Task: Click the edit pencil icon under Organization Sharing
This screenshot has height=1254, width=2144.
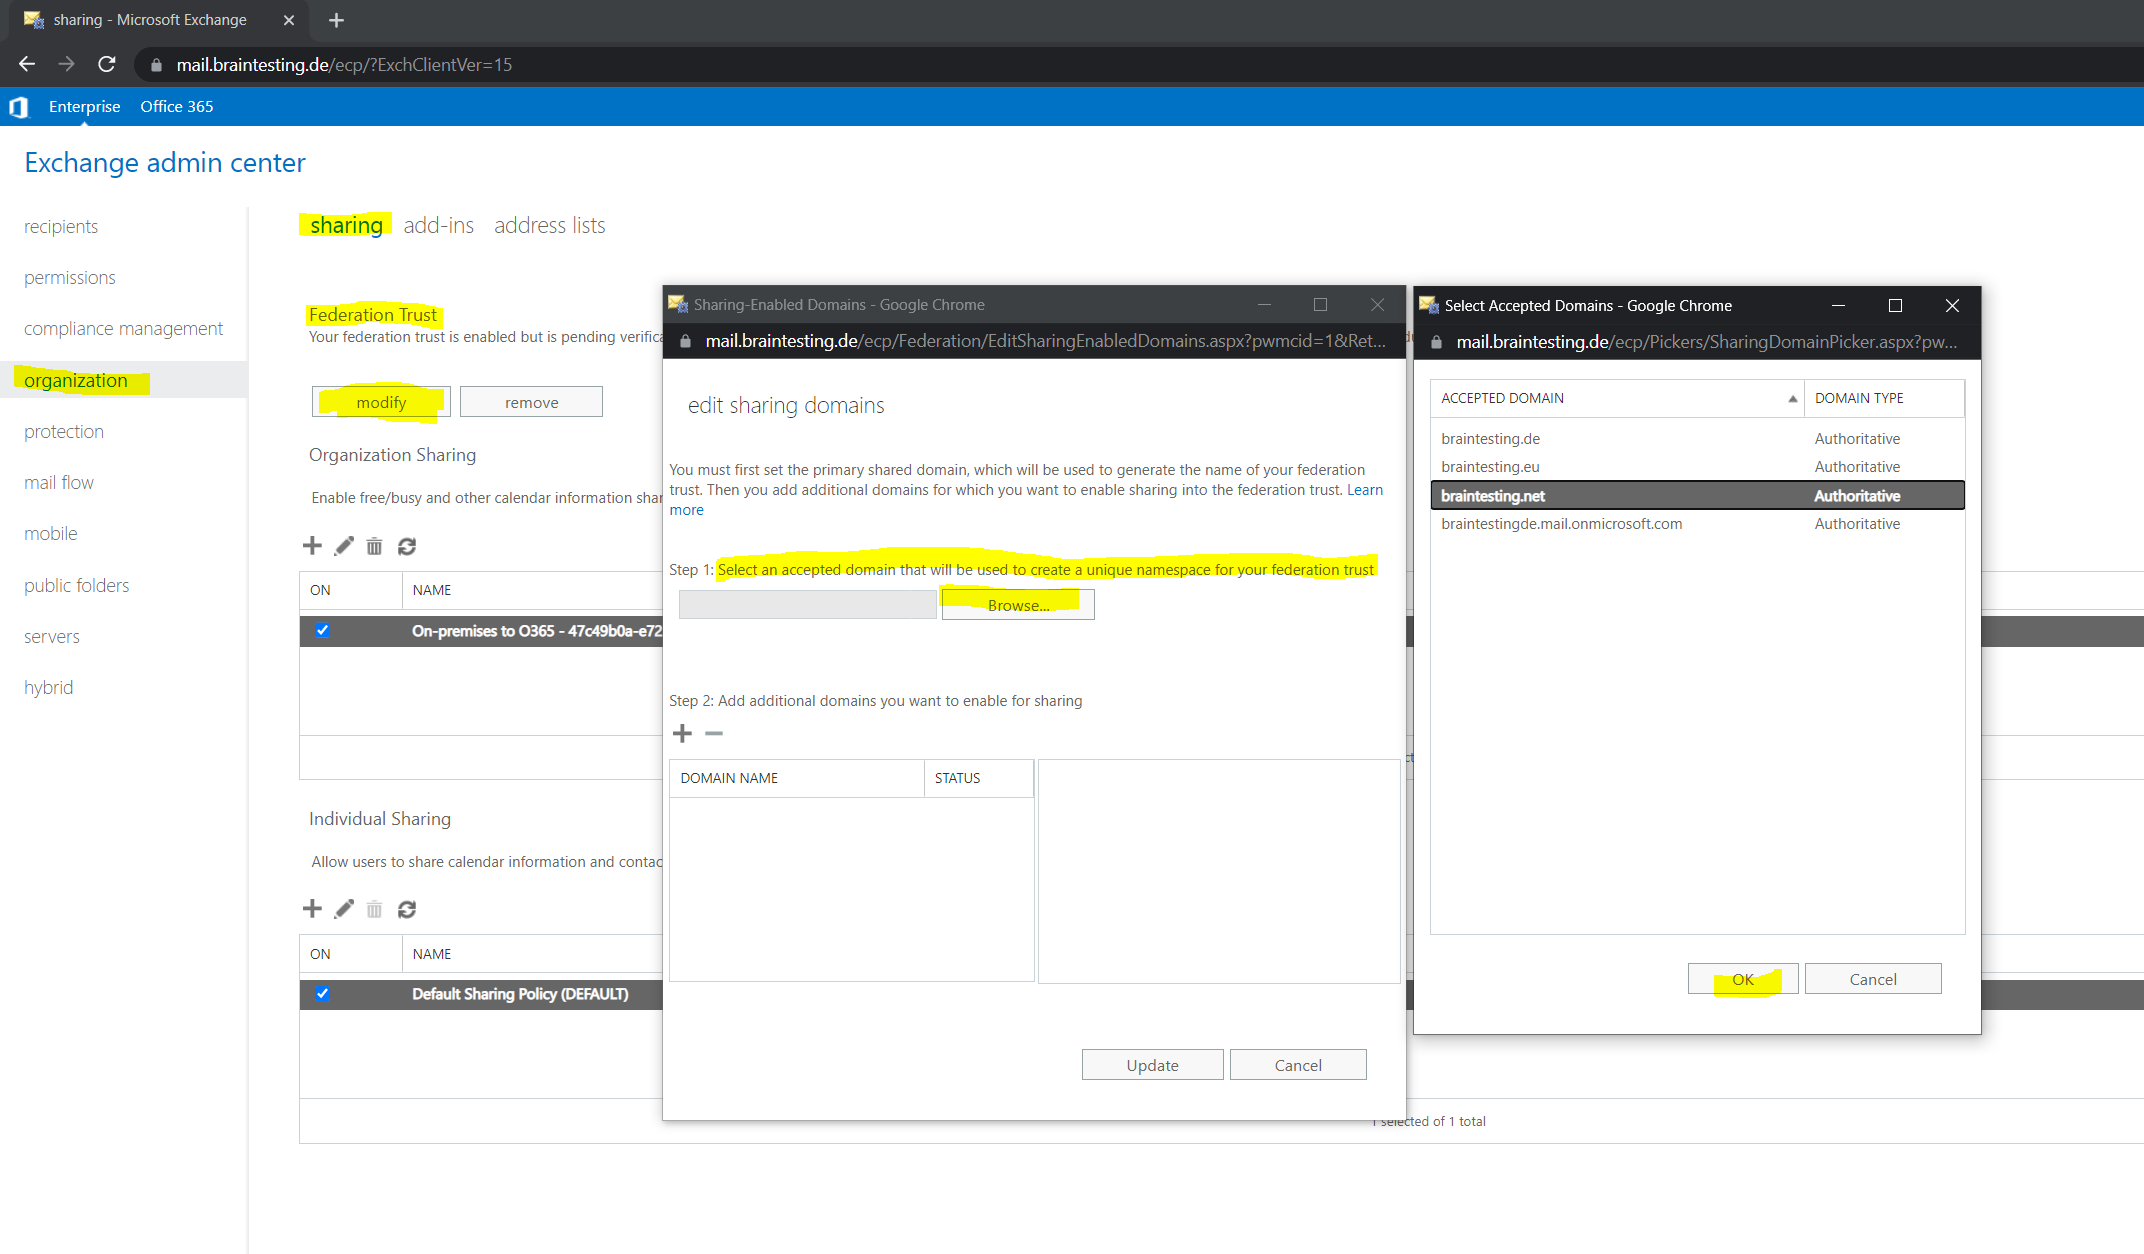Action: [345, 545]
